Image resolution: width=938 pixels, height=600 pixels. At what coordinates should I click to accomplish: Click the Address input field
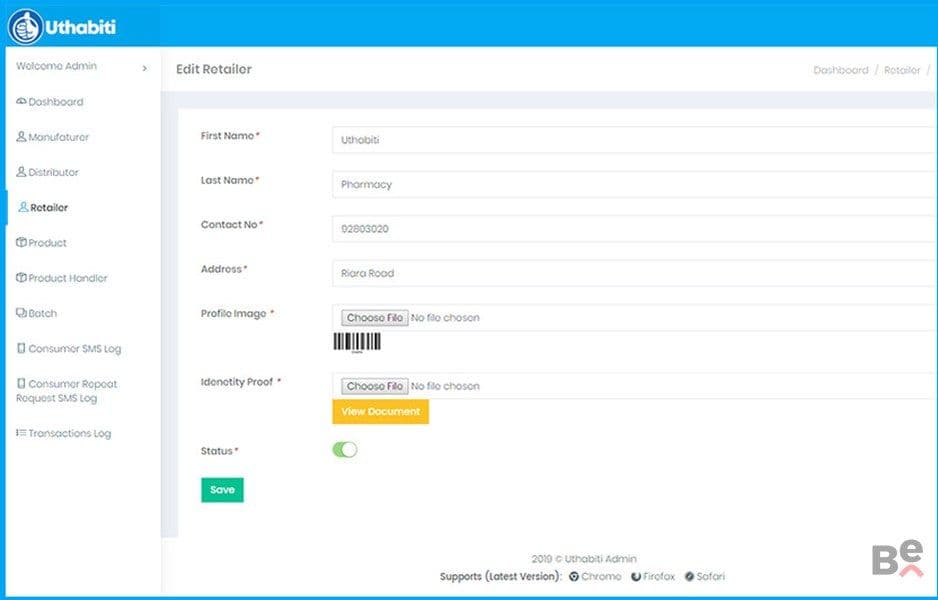pos(635,273)
